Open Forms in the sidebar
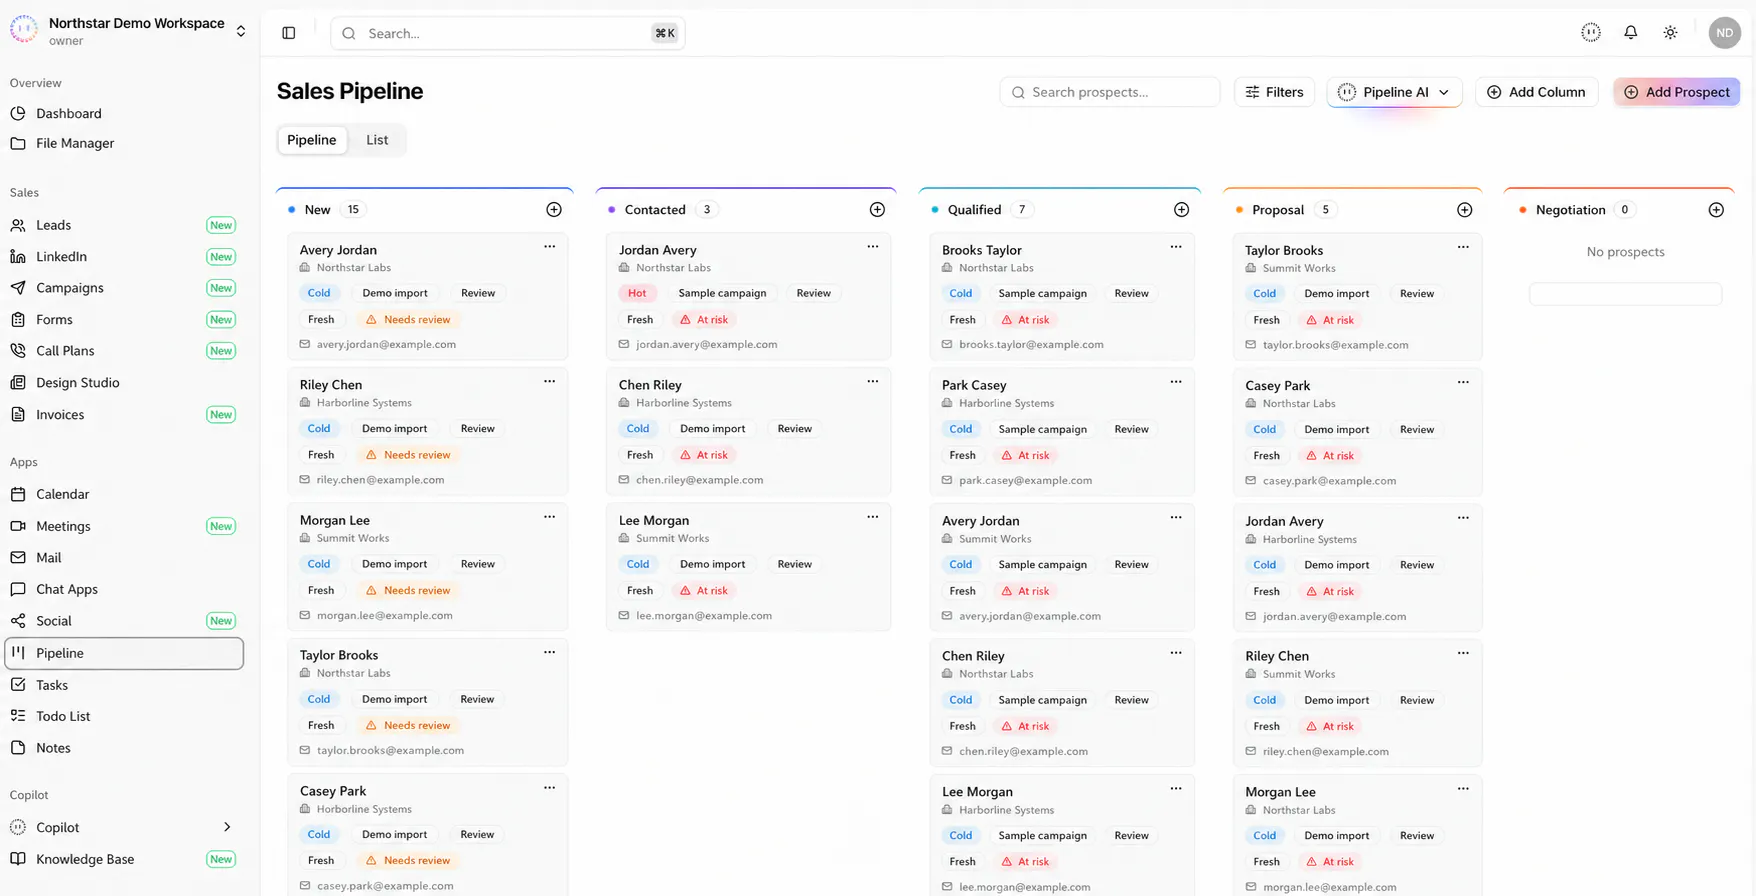The height and width of the screenshot is (896, 1756). pos(124,320)
